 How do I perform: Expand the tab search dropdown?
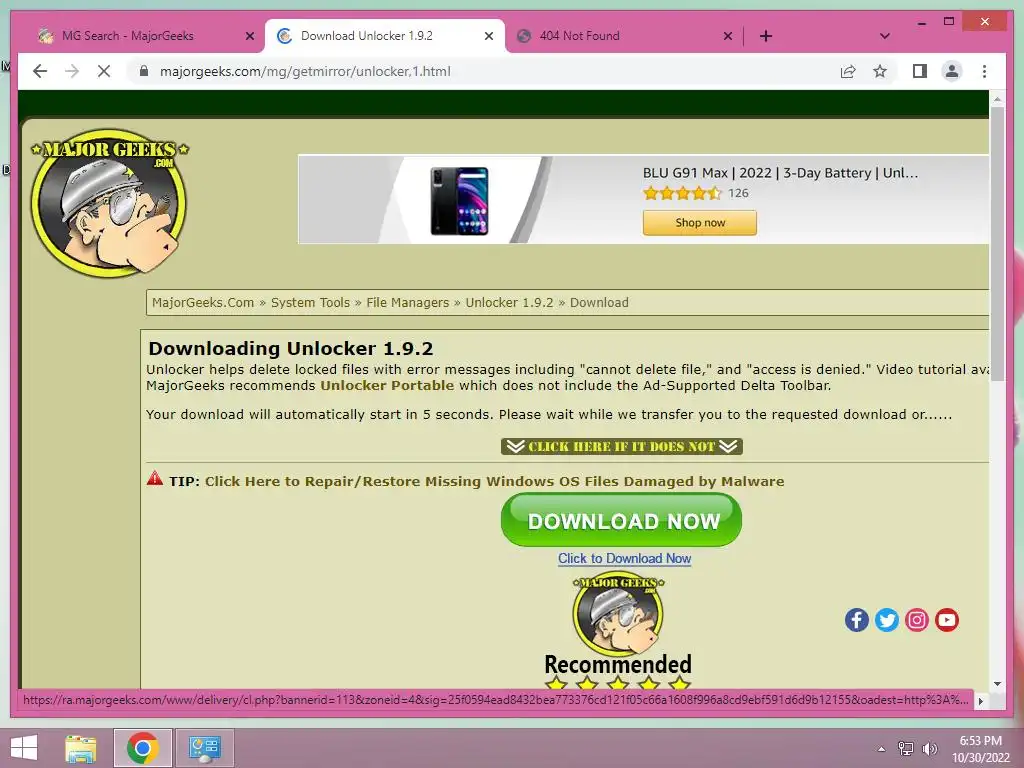(x=884, y=36)
